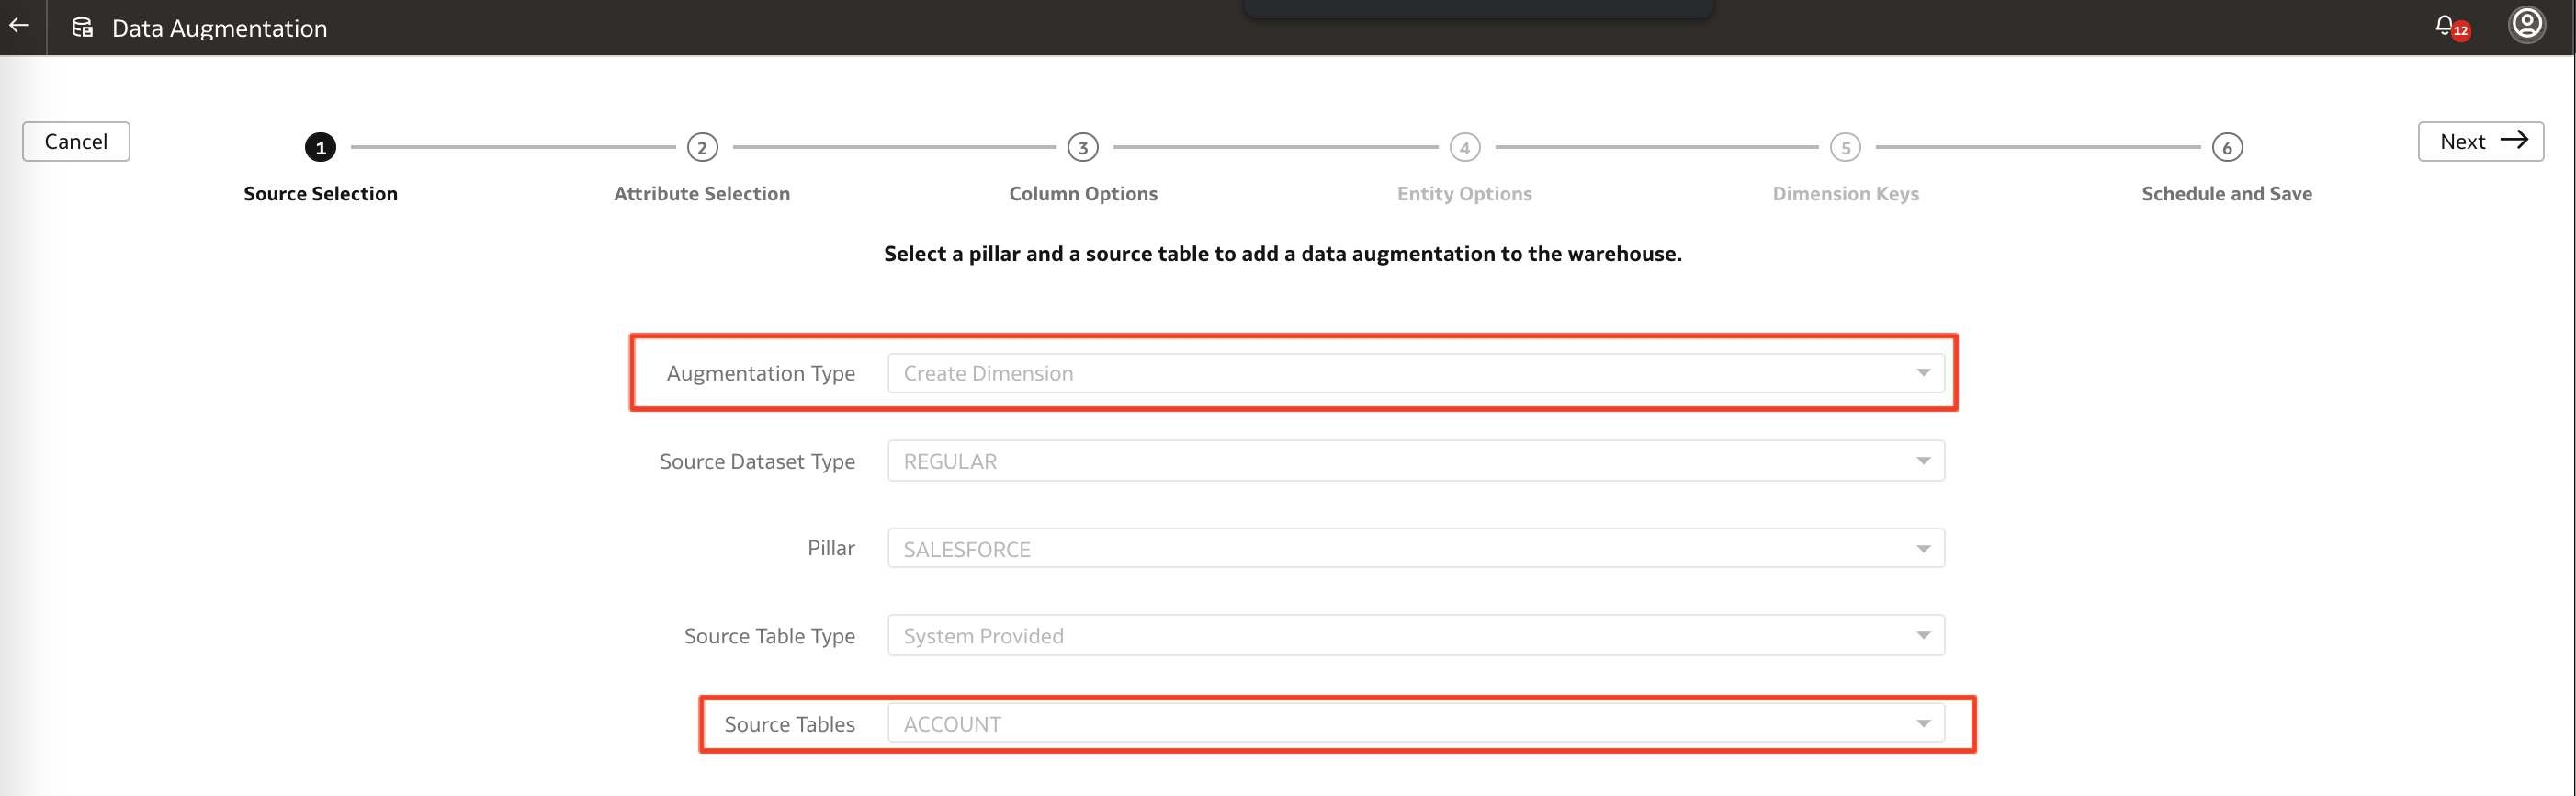
Task: Click the Source Dataset Type label
Action: click(x=757, y=461)
